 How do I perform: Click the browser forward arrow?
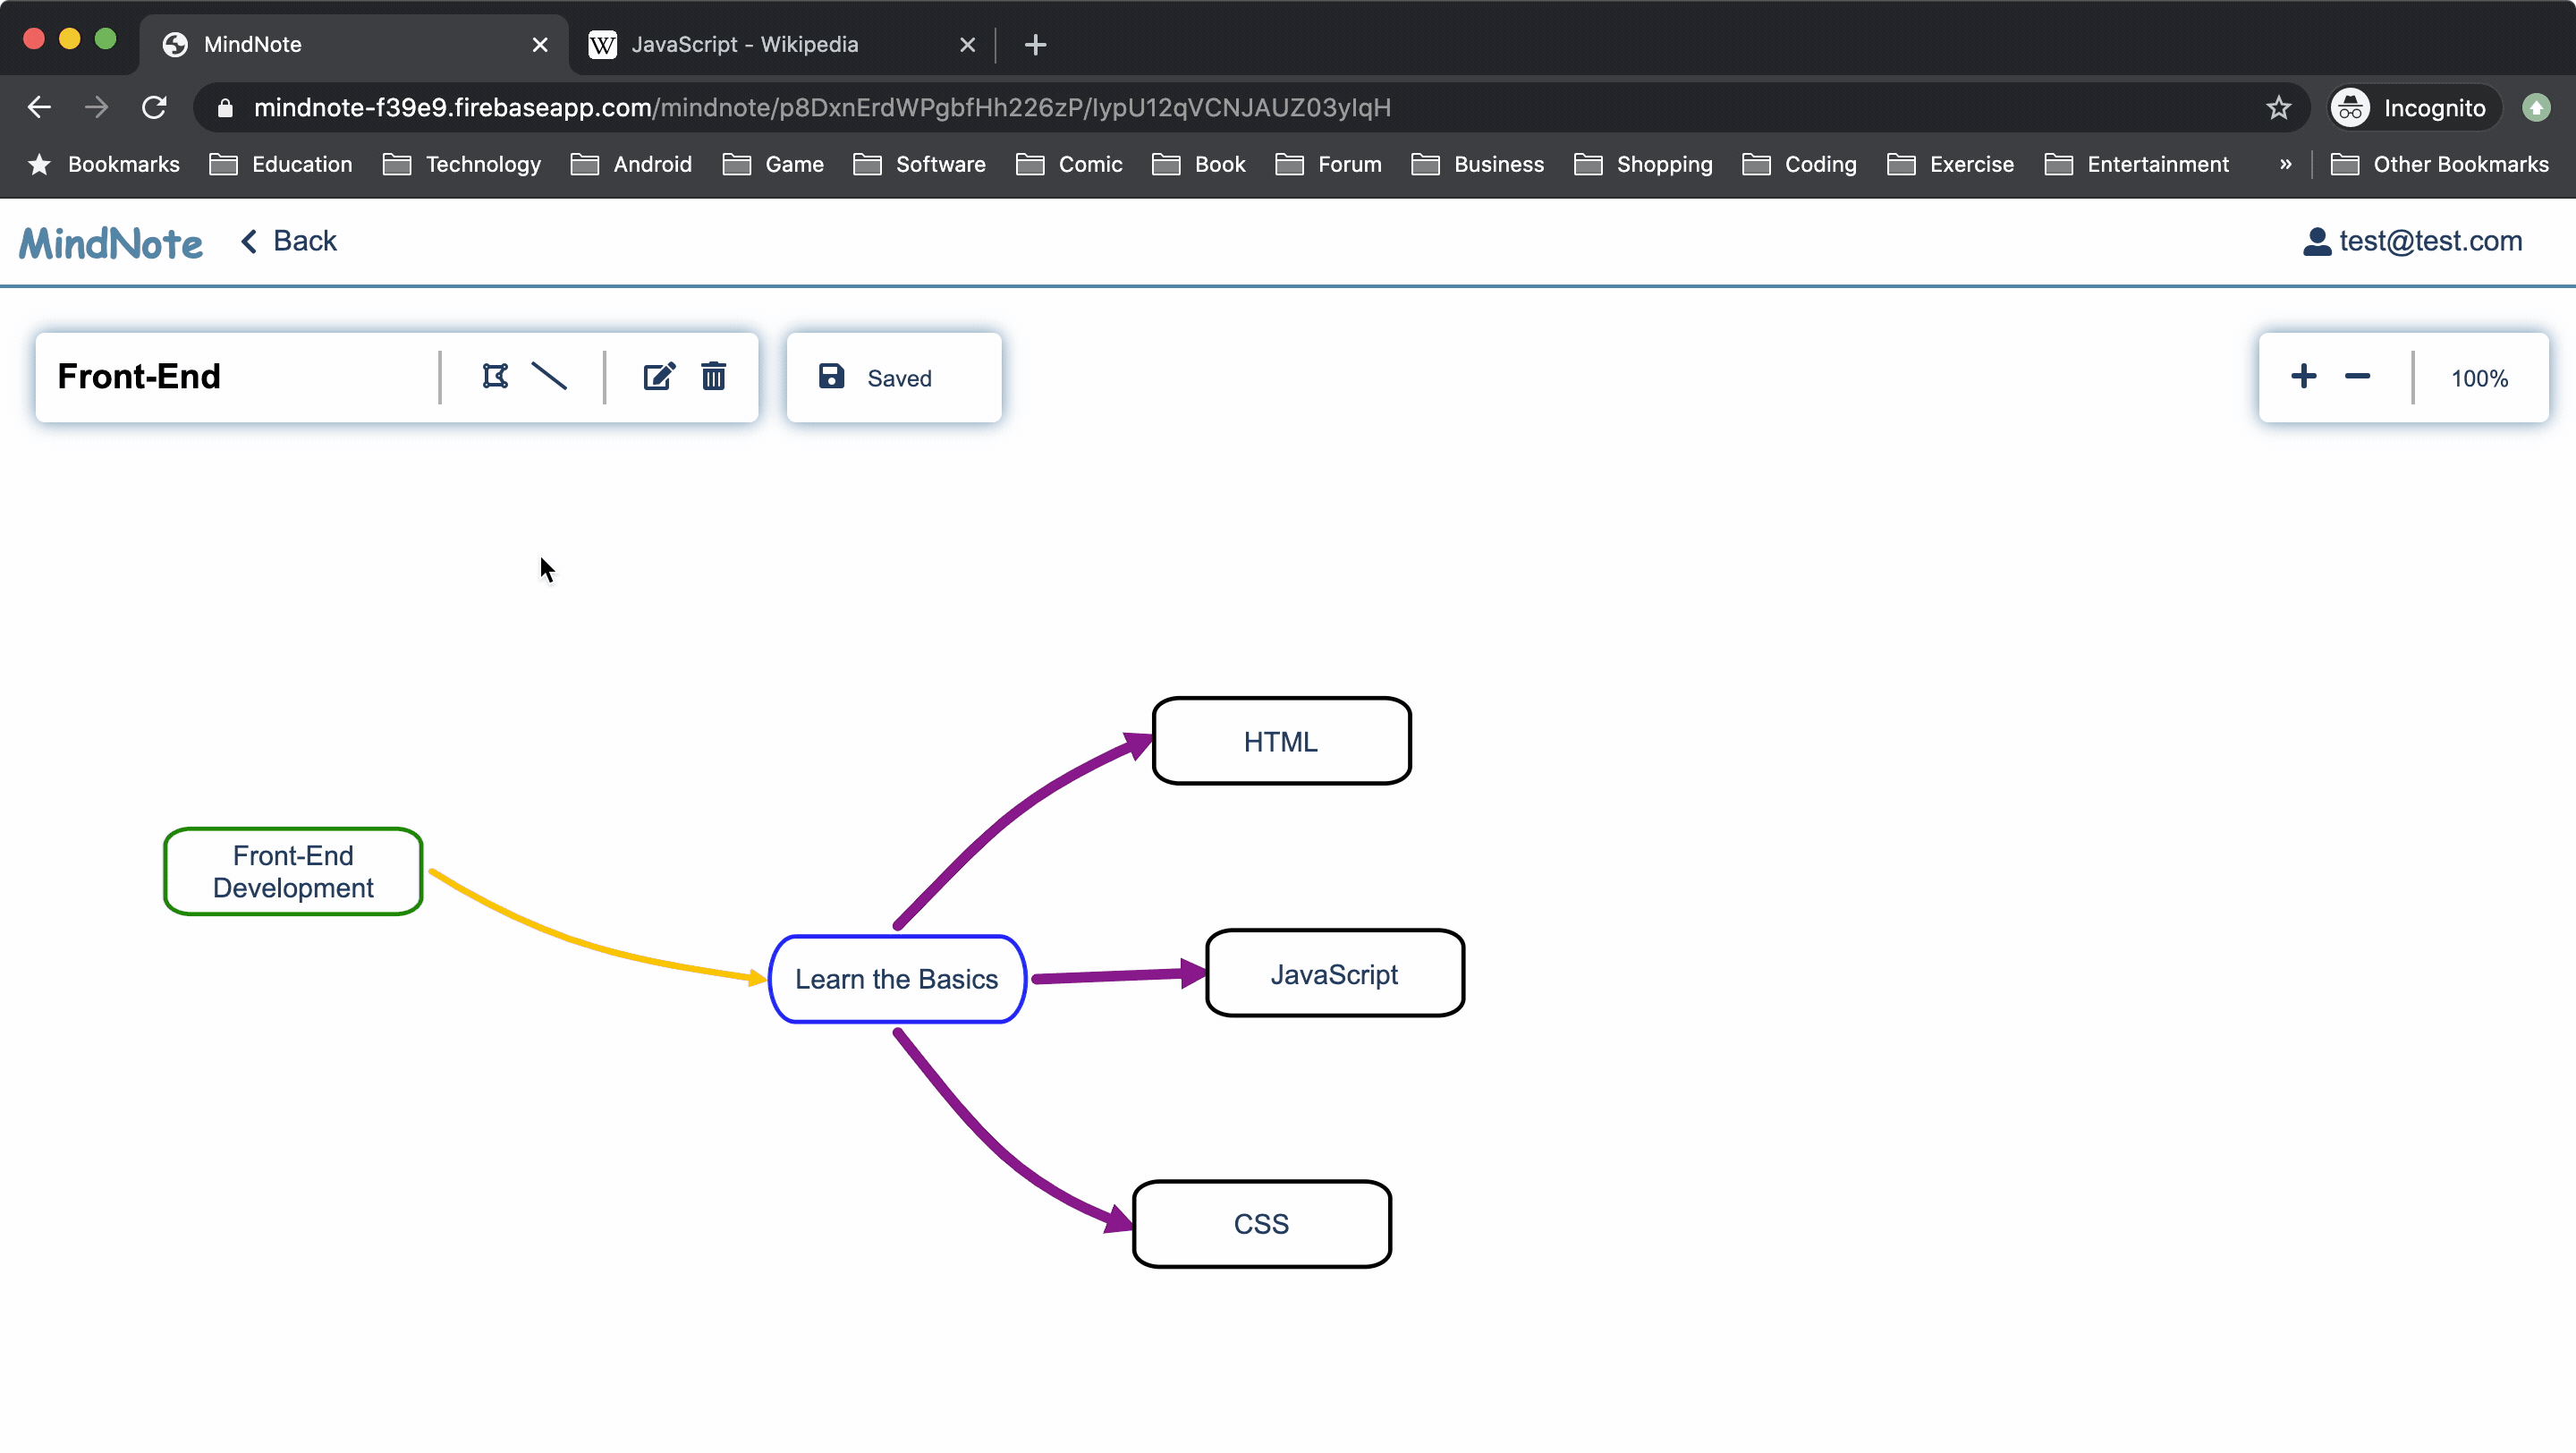click(97, 108)
